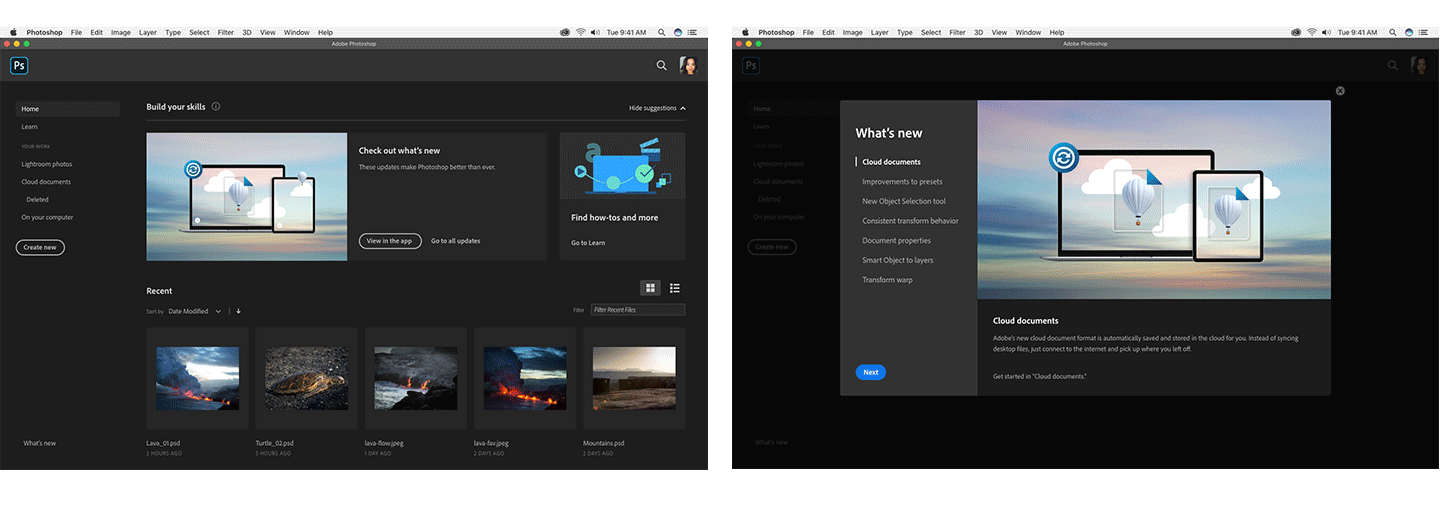Collapse suggestions with Hide suggestions chevron

point(683,108)
